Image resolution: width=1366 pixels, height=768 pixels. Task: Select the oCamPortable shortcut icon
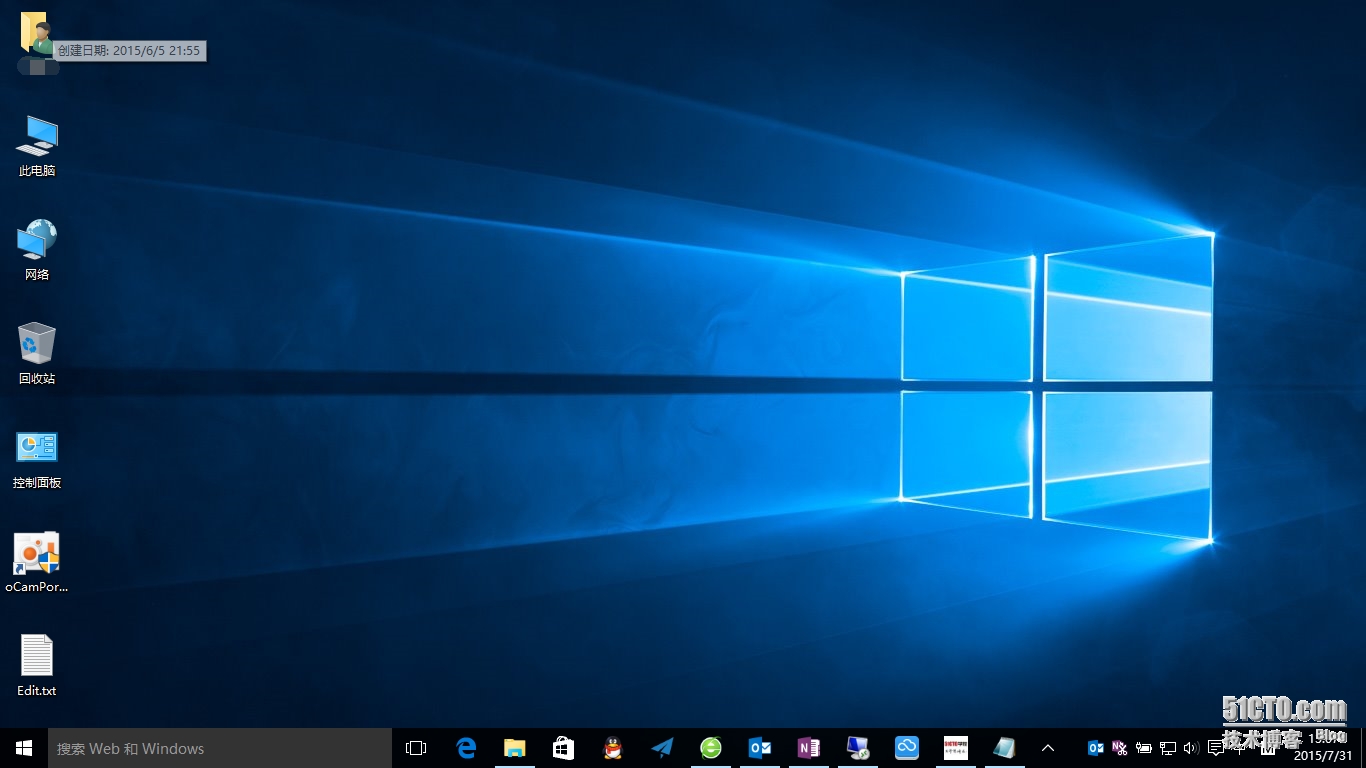[37, 562]
